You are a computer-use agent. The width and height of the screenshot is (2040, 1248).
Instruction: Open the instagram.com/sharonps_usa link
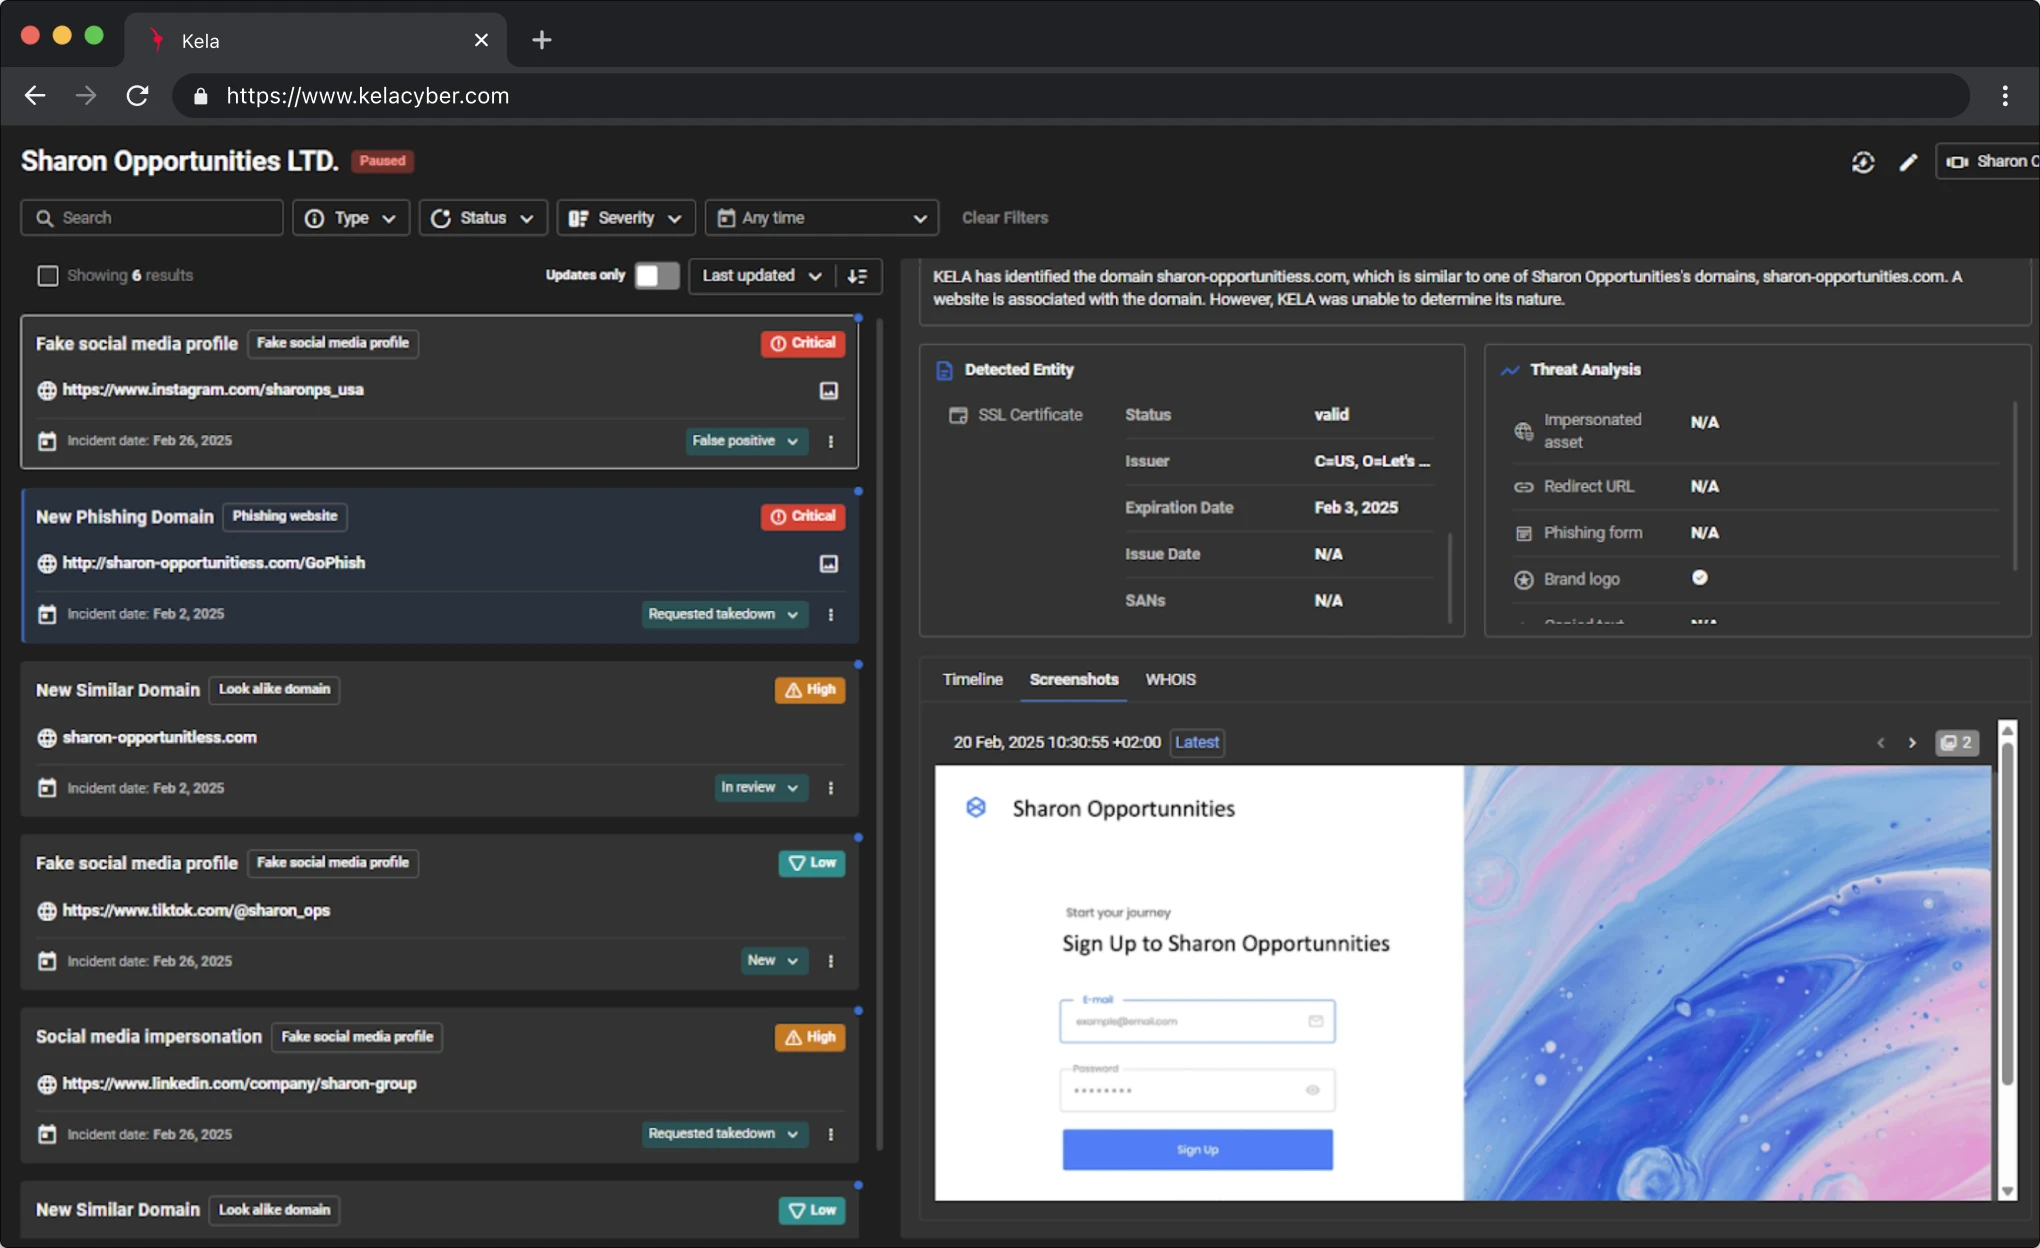click(x=213, y=390)
